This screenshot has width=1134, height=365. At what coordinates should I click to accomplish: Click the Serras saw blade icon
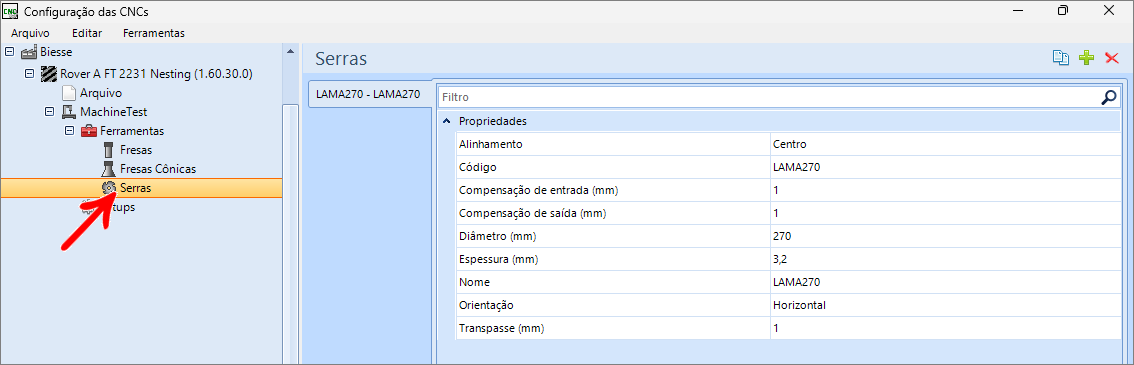pyautogui.click(x=108, y=188)
